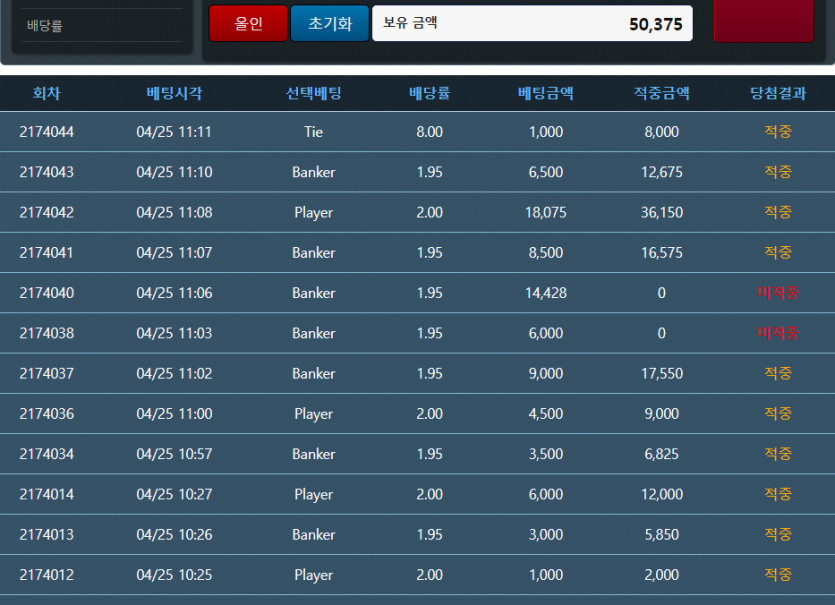835x605 pixels.
Task: Click the 04/25 10:27 bet time
Action: pyautogui.click(x=174, y=494)
